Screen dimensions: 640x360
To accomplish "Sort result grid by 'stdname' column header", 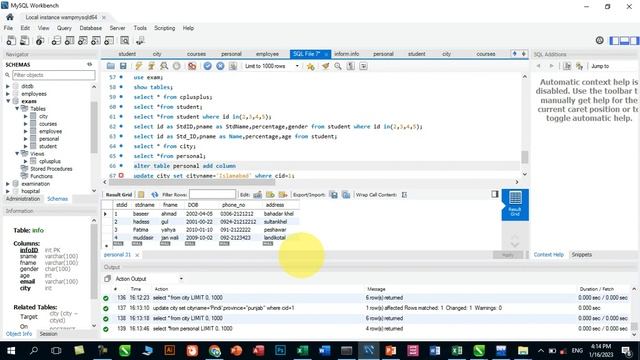I will pyautogui.click(x=144, y=205).
